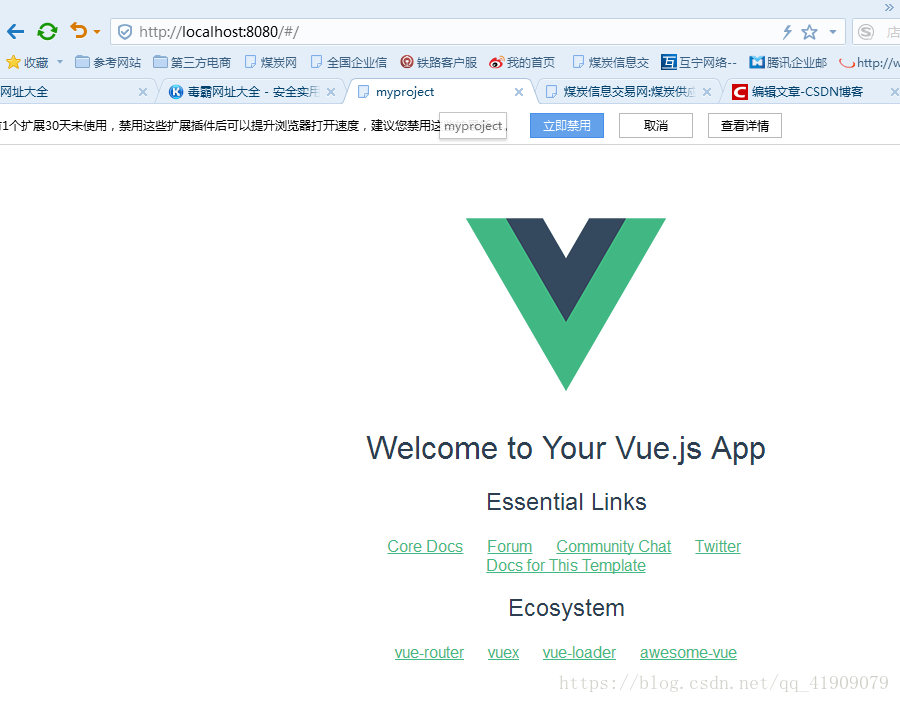Close the myproject tab
The width and height of the screenshot is (900, 703).
click(519, 92)
